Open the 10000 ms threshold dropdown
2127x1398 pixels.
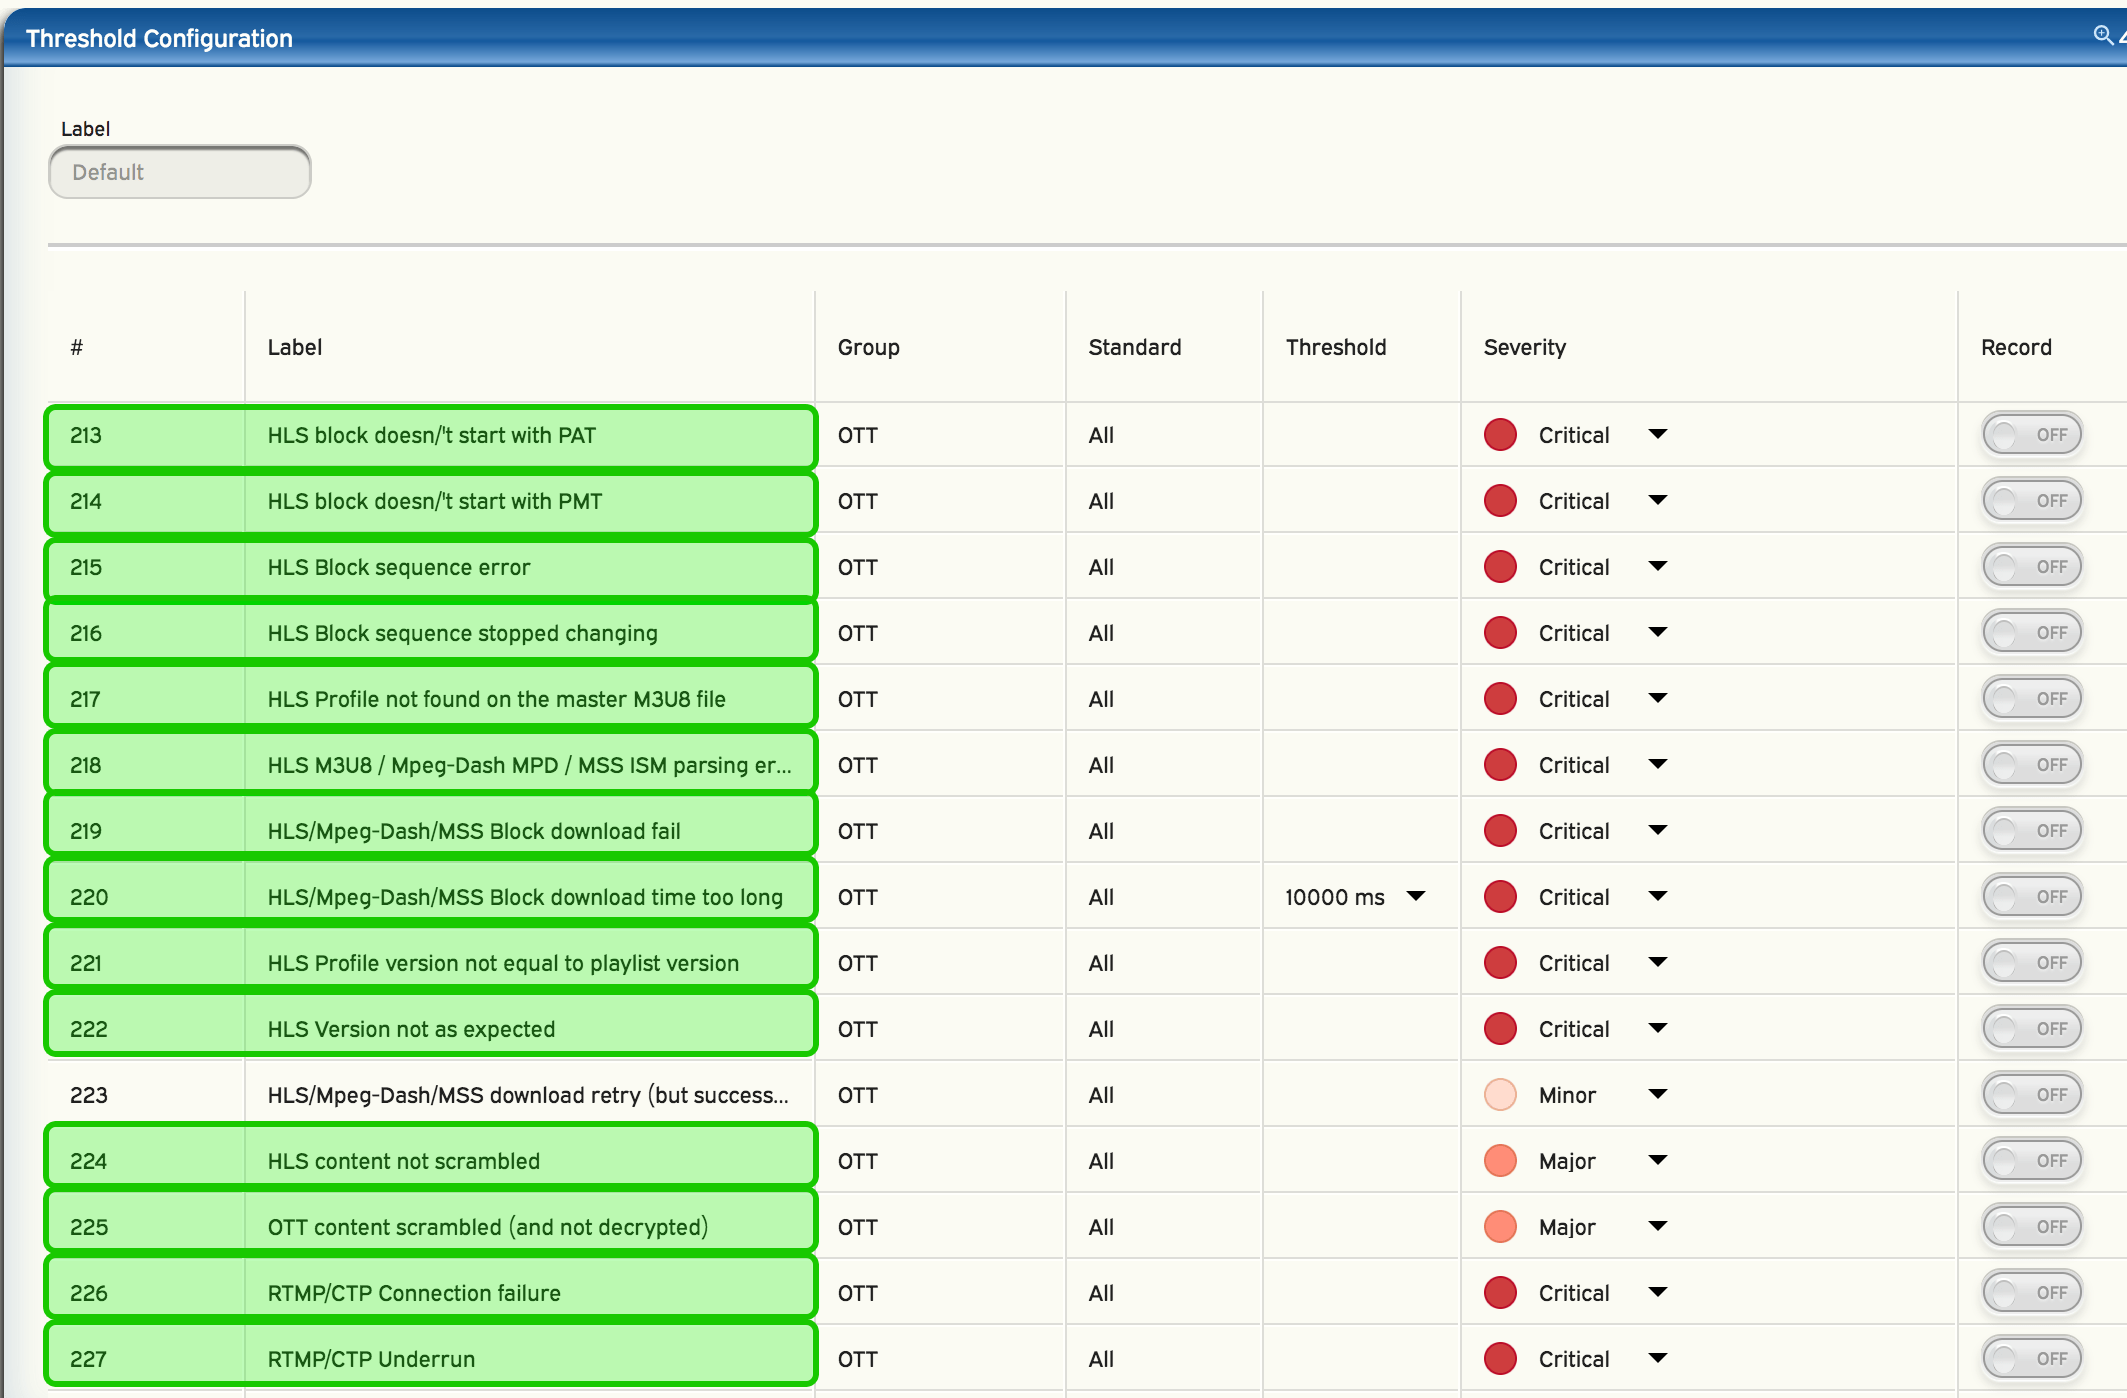point(1416,896)
